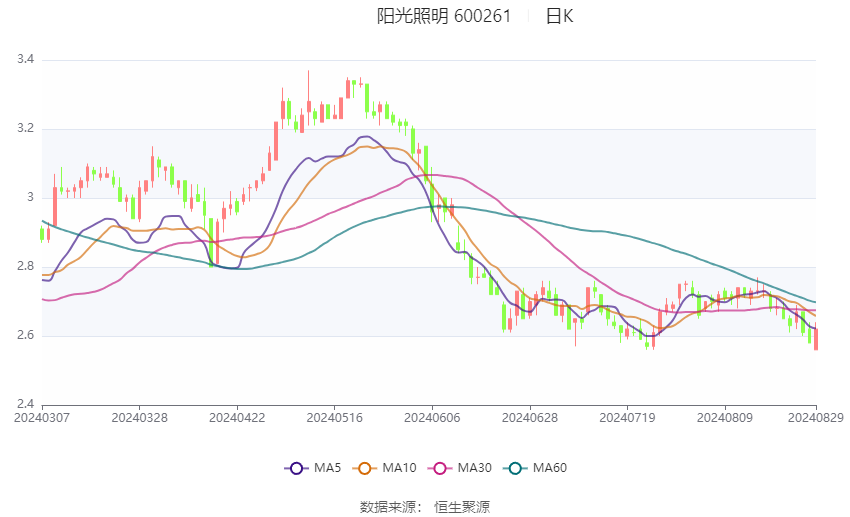850x517 pixels.
Task: Click the MA5 legend label text
Action: (327, 468)
